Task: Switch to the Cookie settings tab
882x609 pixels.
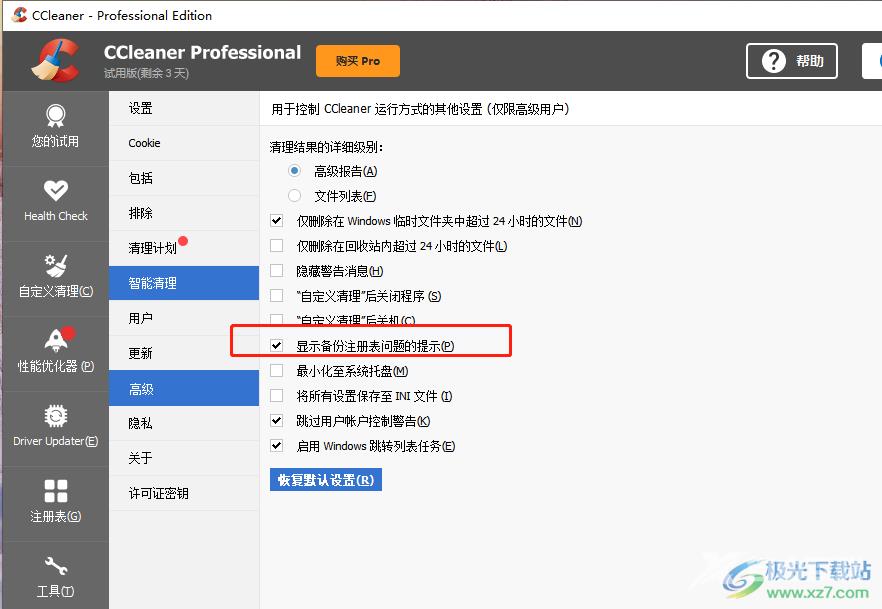Action: coord(145,143)
